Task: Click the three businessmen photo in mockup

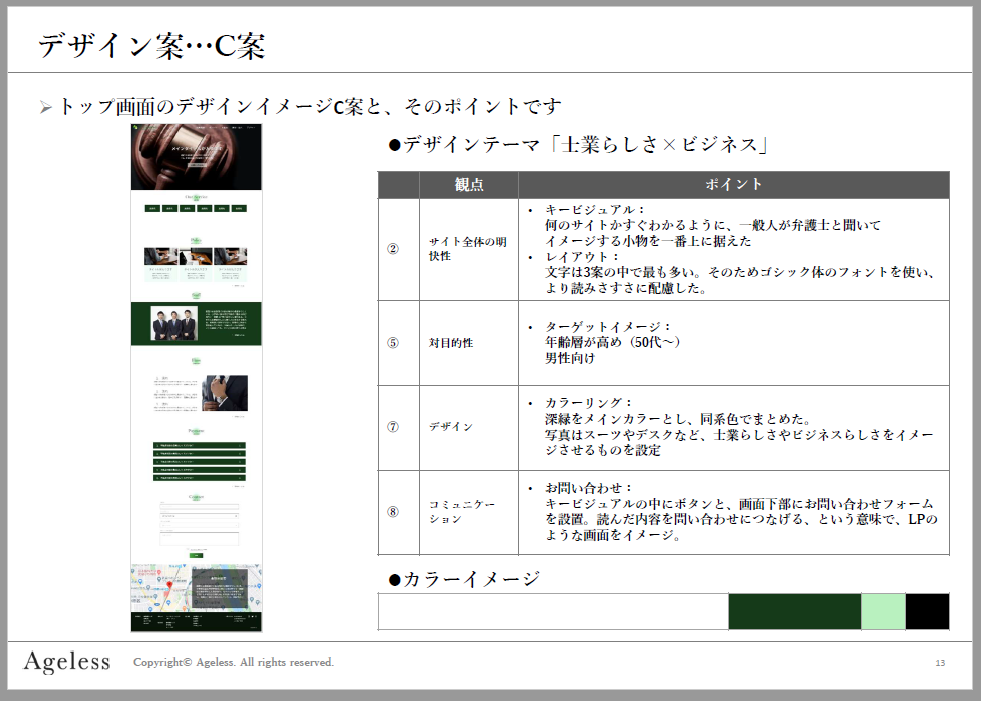Action: (174, 323)
